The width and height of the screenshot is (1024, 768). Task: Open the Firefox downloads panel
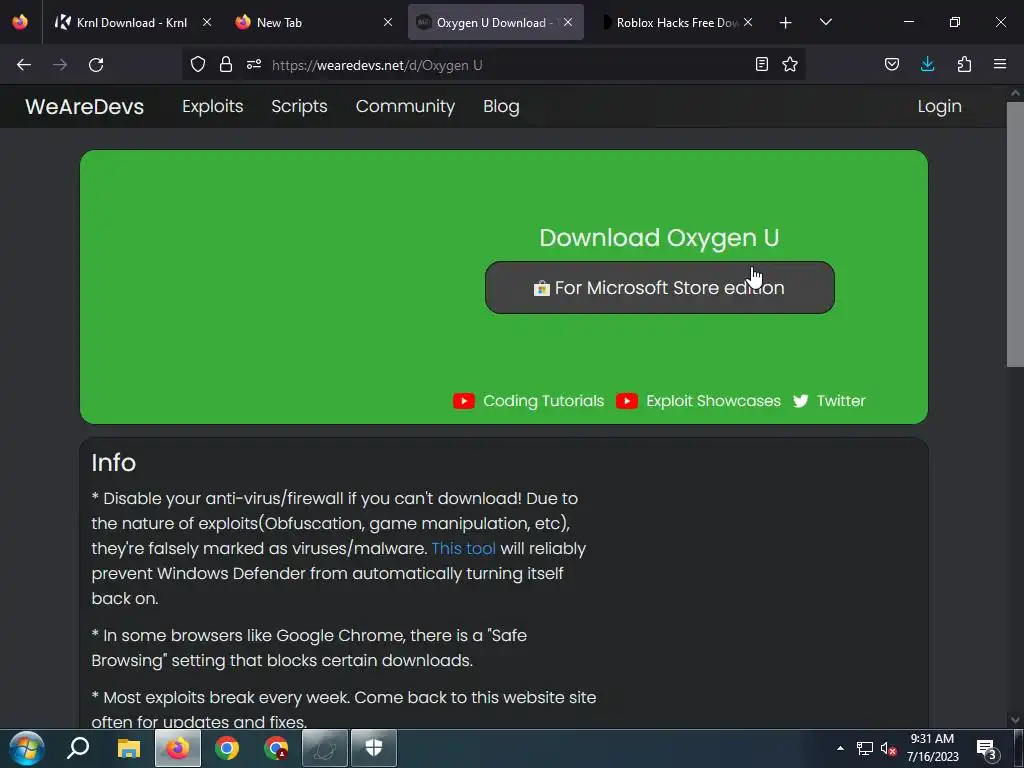[927, 64]
